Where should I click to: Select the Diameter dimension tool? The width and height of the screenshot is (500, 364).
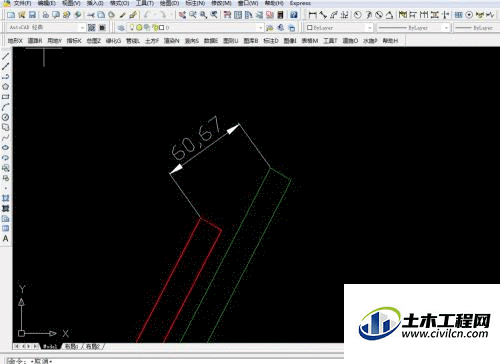[379, 15]
